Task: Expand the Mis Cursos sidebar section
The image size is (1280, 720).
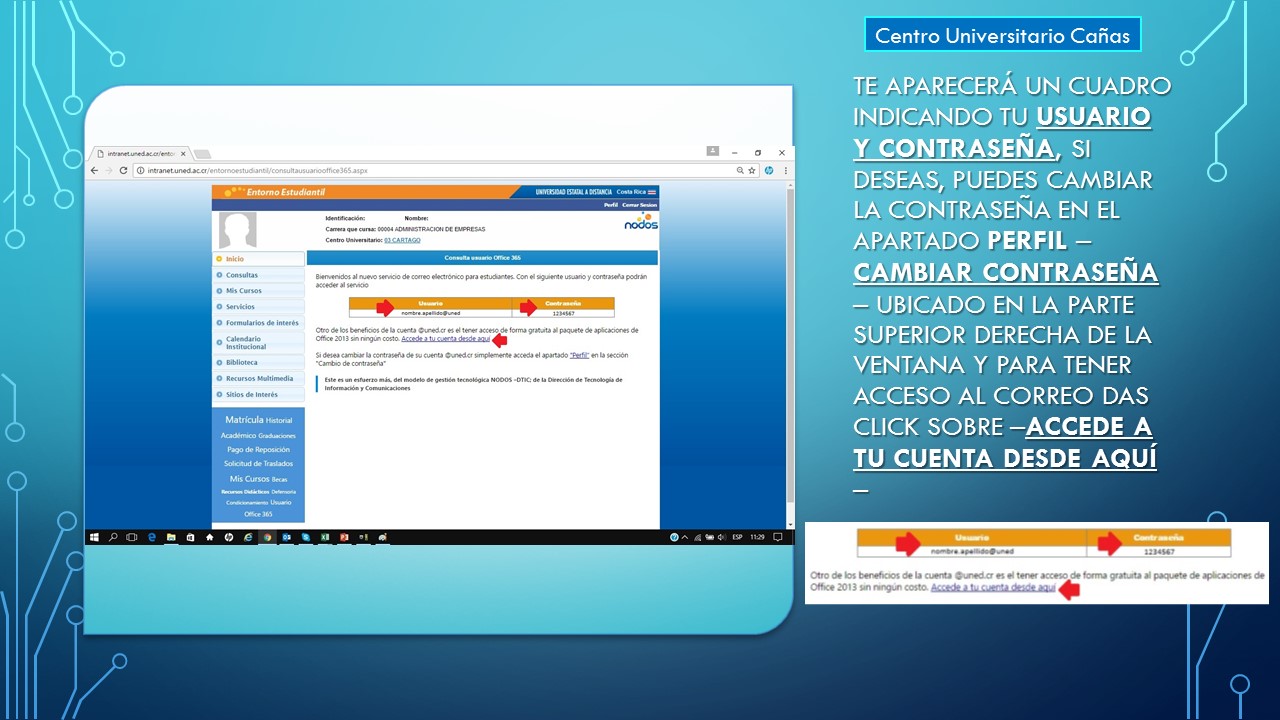Action: 243,291
